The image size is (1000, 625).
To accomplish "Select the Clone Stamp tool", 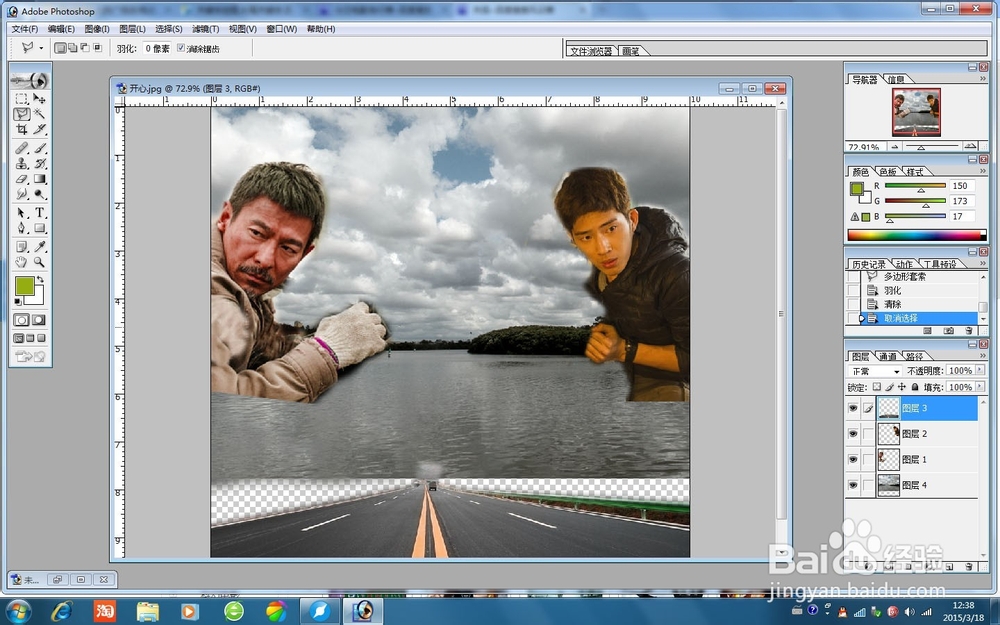I will click(22, 164).
